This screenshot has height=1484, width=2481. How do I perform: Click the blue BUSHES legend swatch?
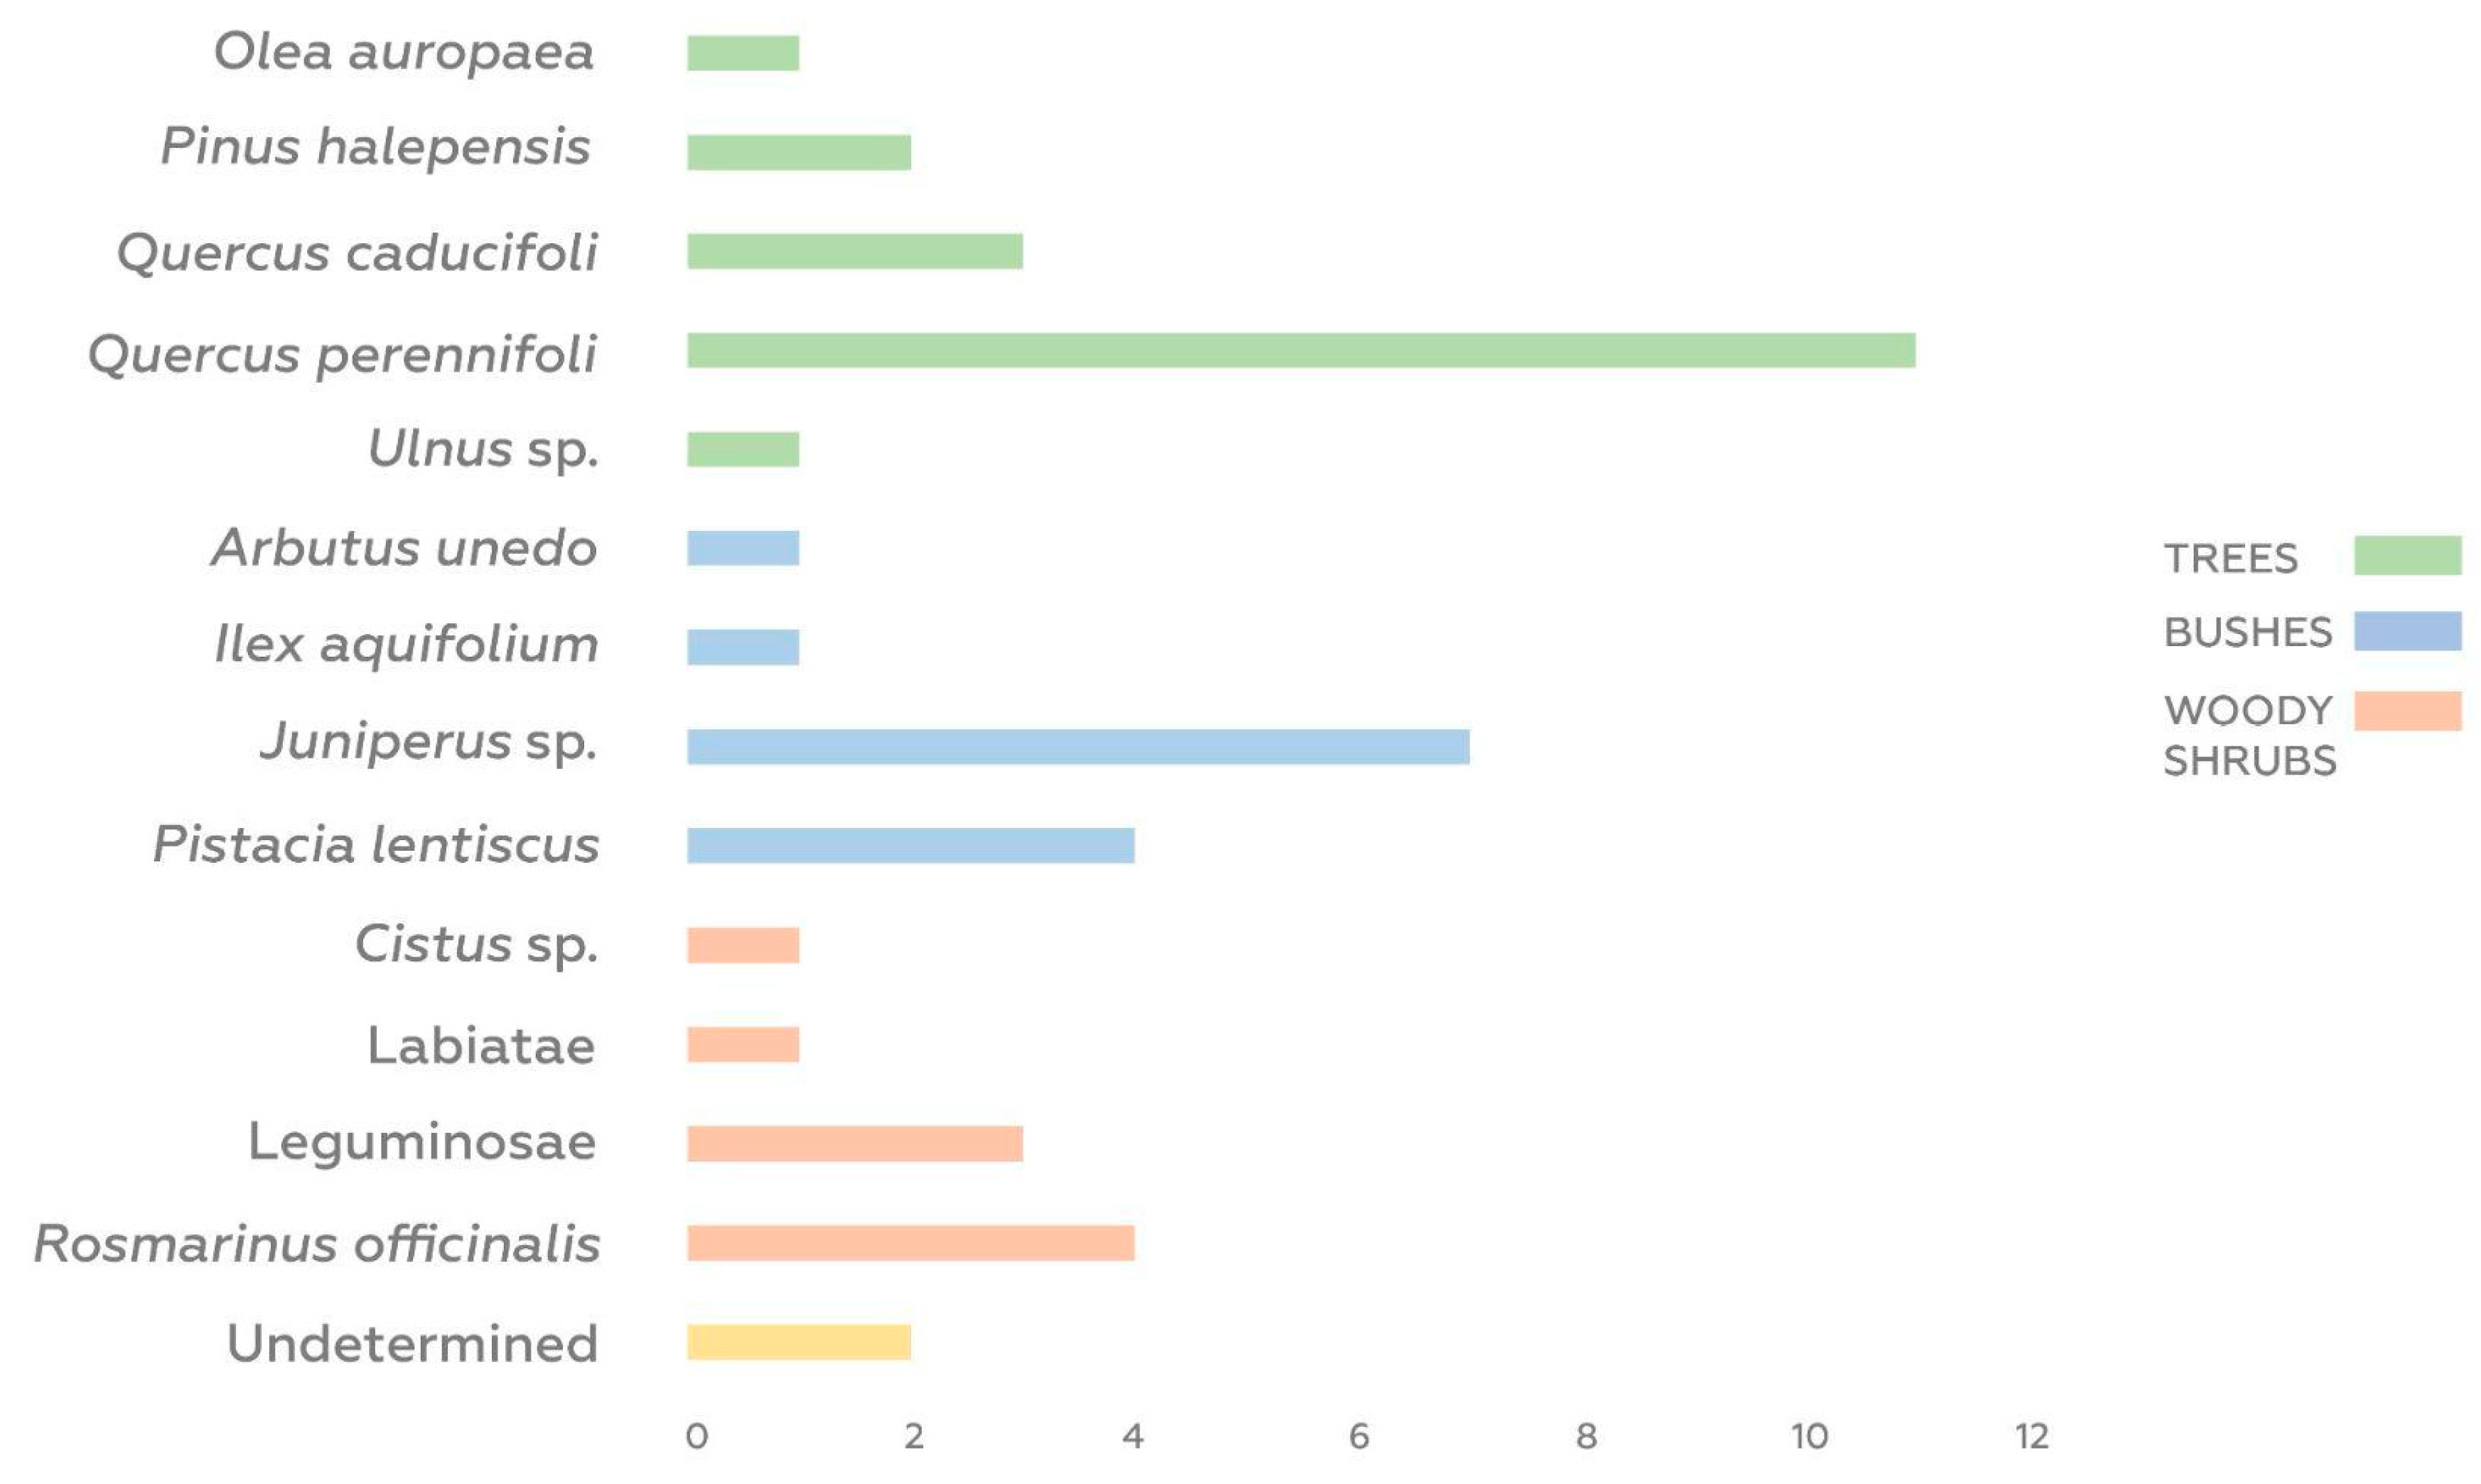(2406, 631)
